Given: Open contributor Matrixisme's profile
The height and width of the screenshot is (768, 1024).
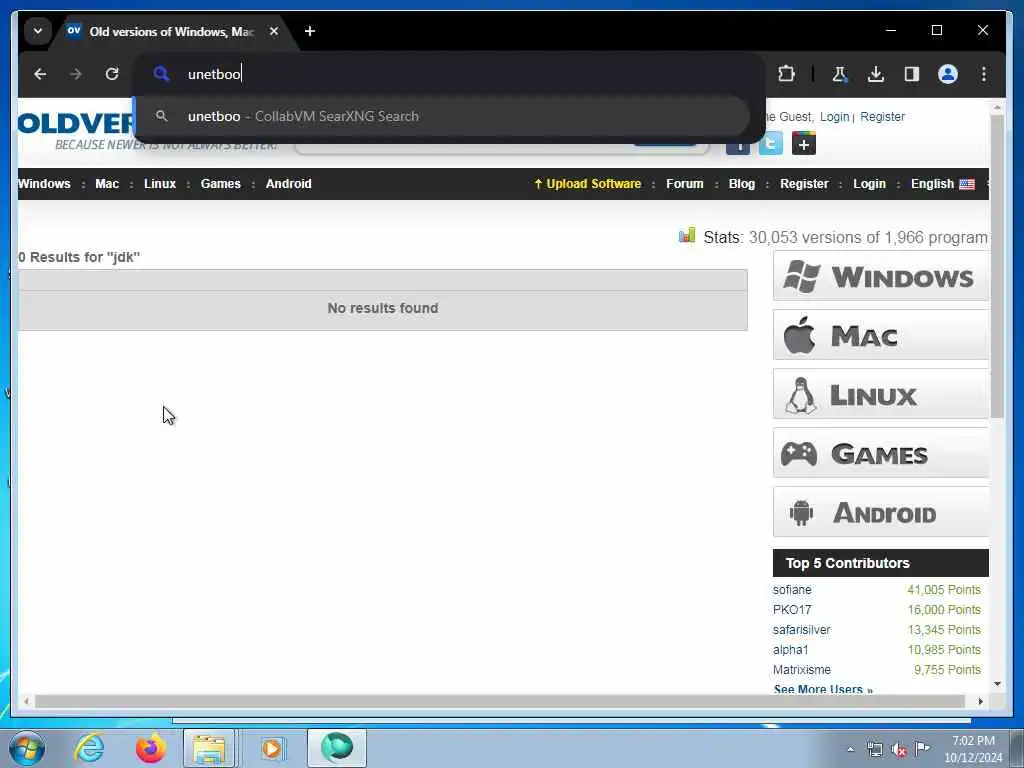Looking at the screenshot, I should pos(802,670).
